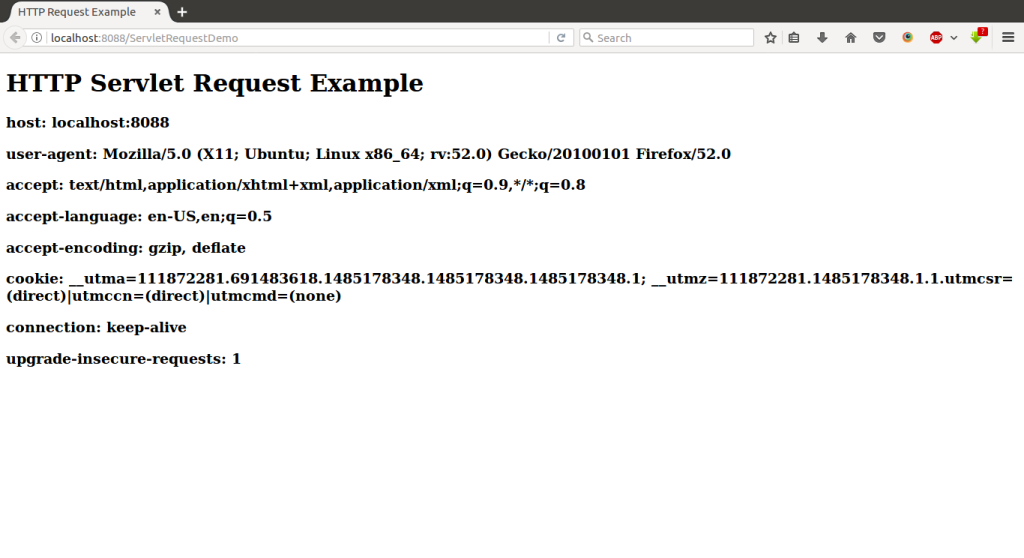Screen dimensions: 1024x558
Task: Click the search magnifier icon
Action: [588, 38]
